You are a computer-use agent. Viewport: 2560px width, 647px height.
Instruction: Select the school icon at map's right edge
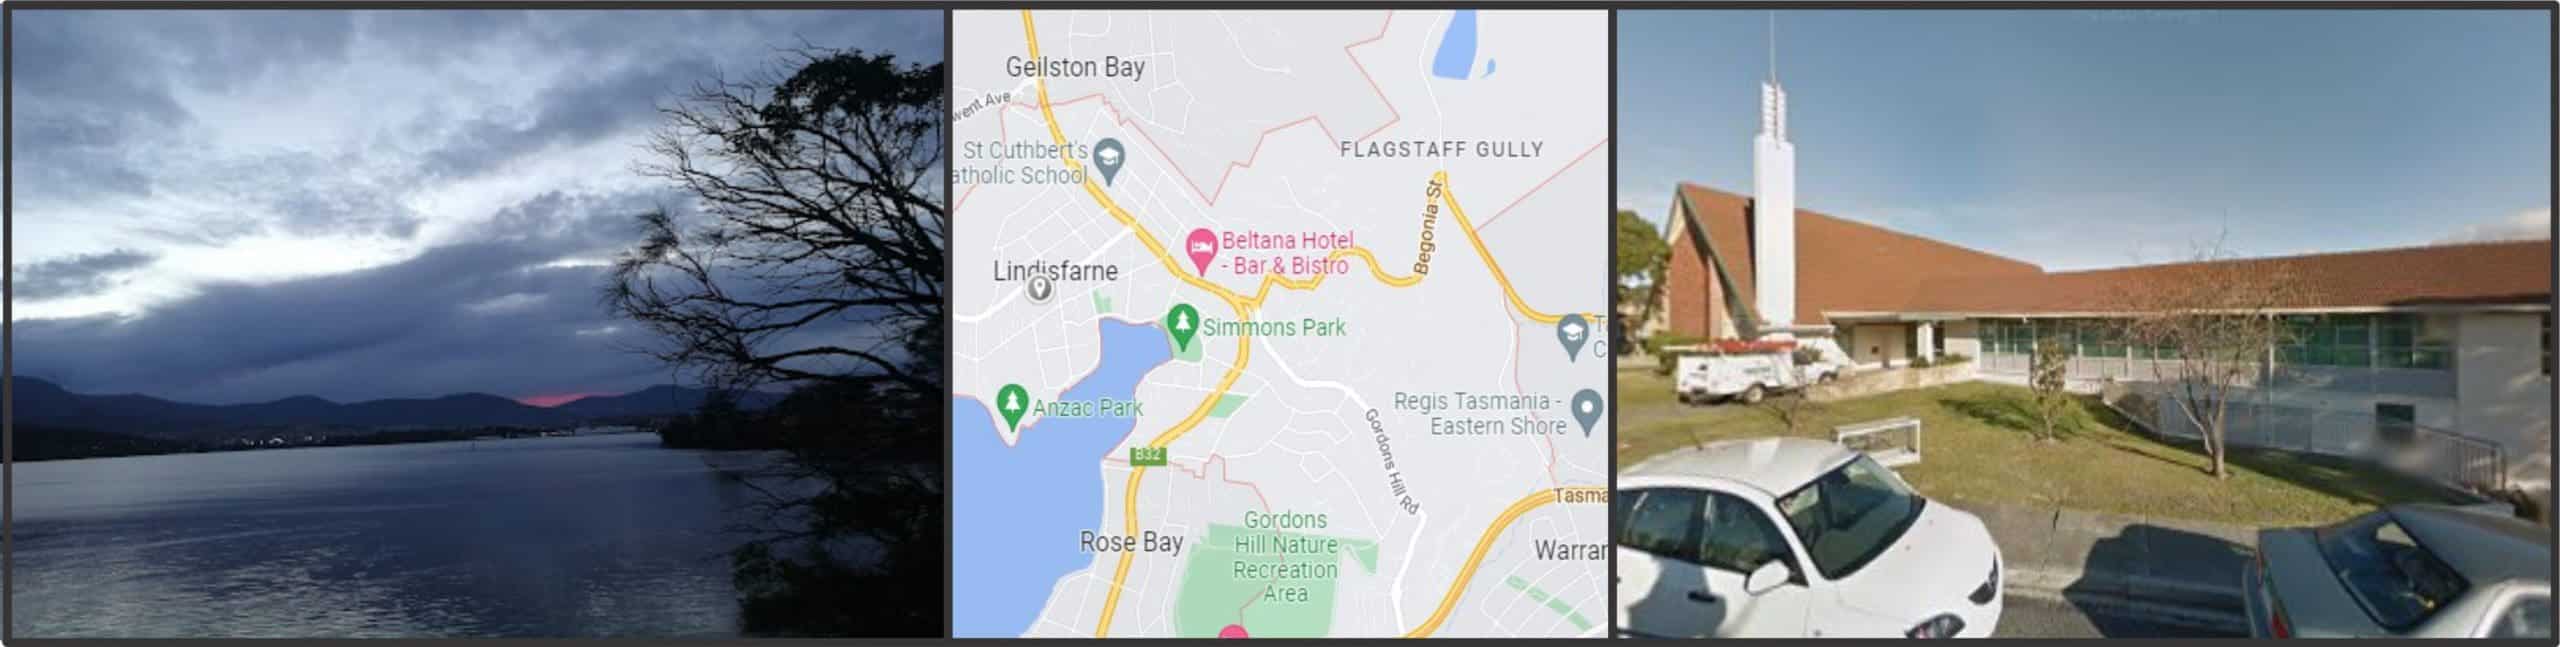point(1573,337)
